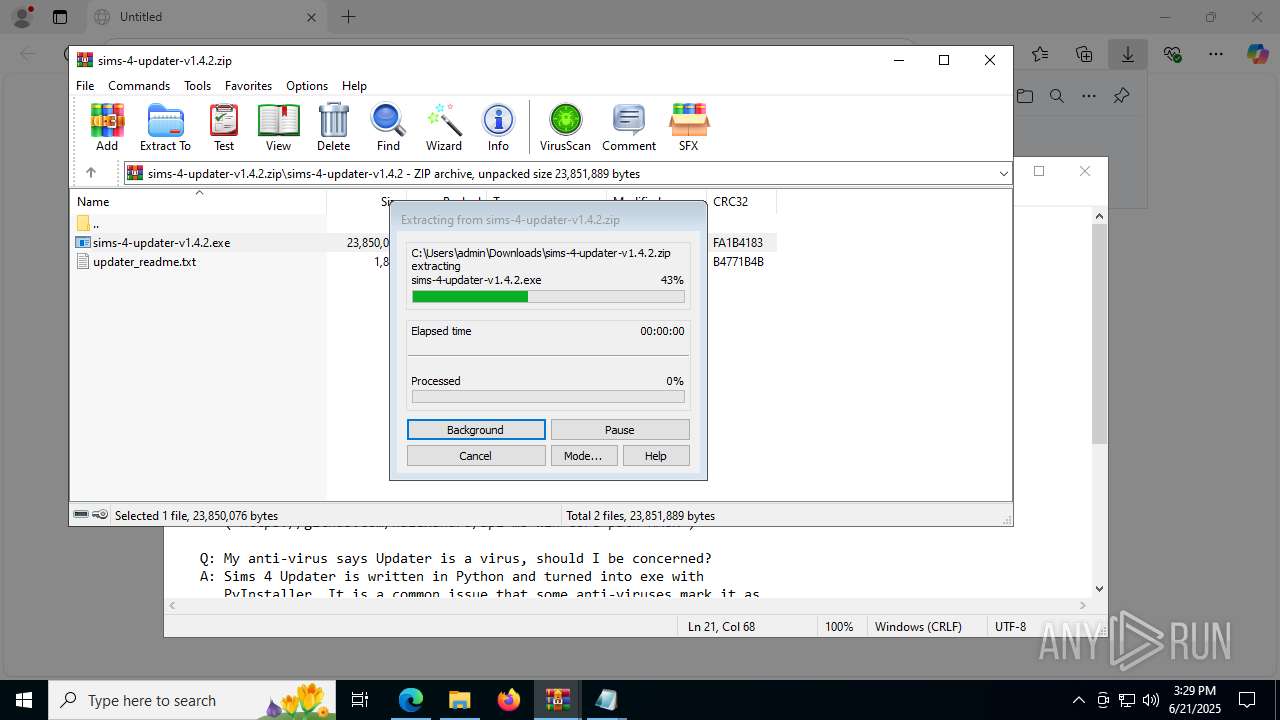Click the WinRAR taskbar icon
This screenshot has width=1280, height=720.
[557, 700]
